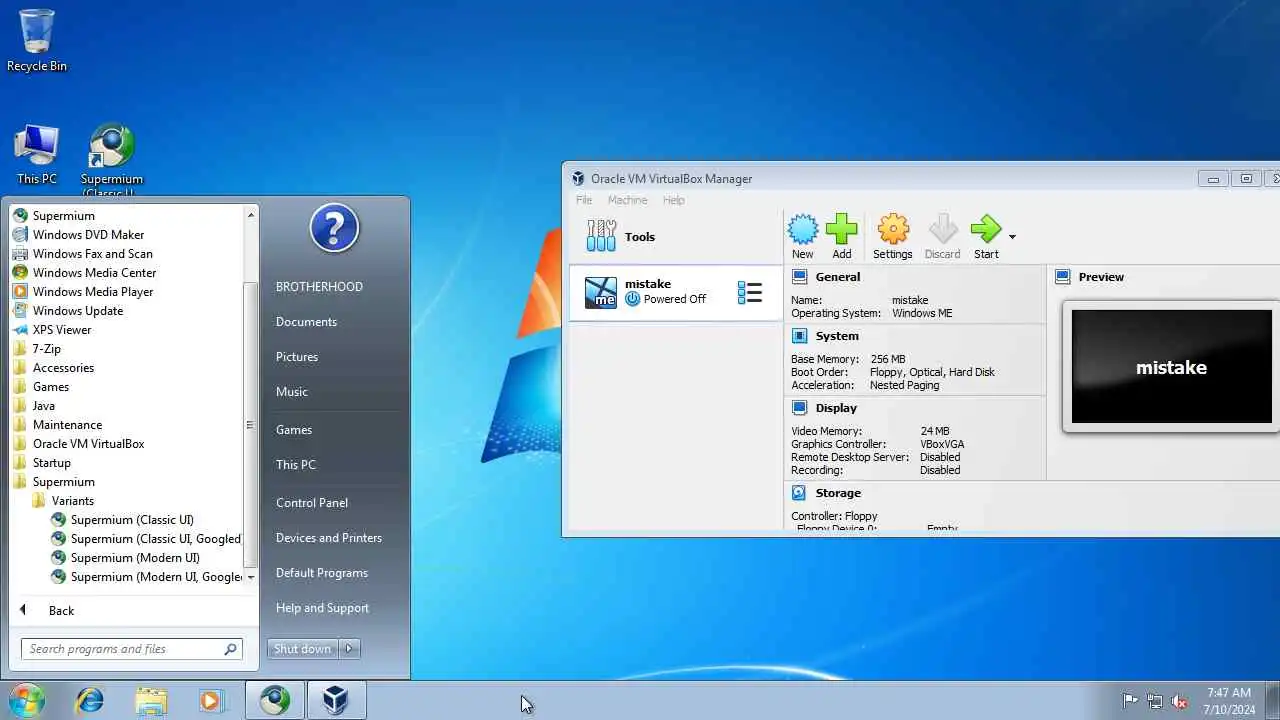Click the Search programs and files field

[x=131, y=649]
